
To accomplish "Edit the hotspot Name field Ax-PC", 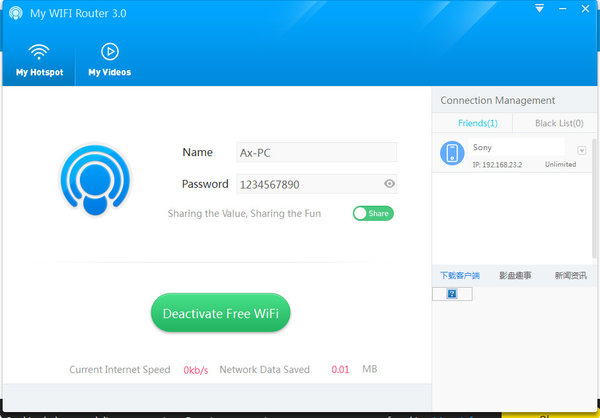I will [x=316, y=152].
